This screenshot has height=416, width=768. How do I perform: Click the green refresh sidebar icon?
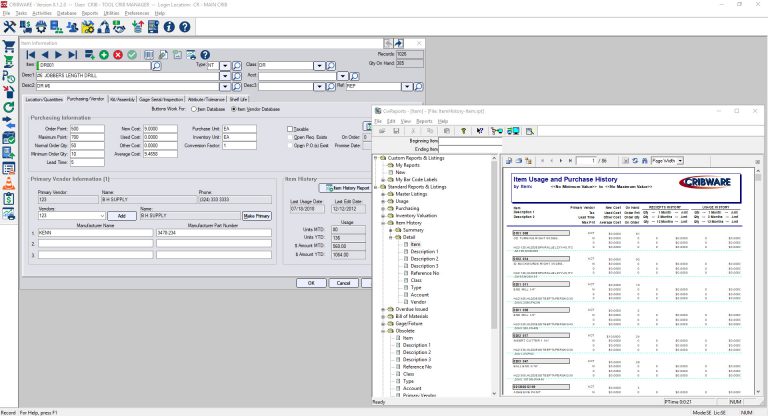coord(8,107)
